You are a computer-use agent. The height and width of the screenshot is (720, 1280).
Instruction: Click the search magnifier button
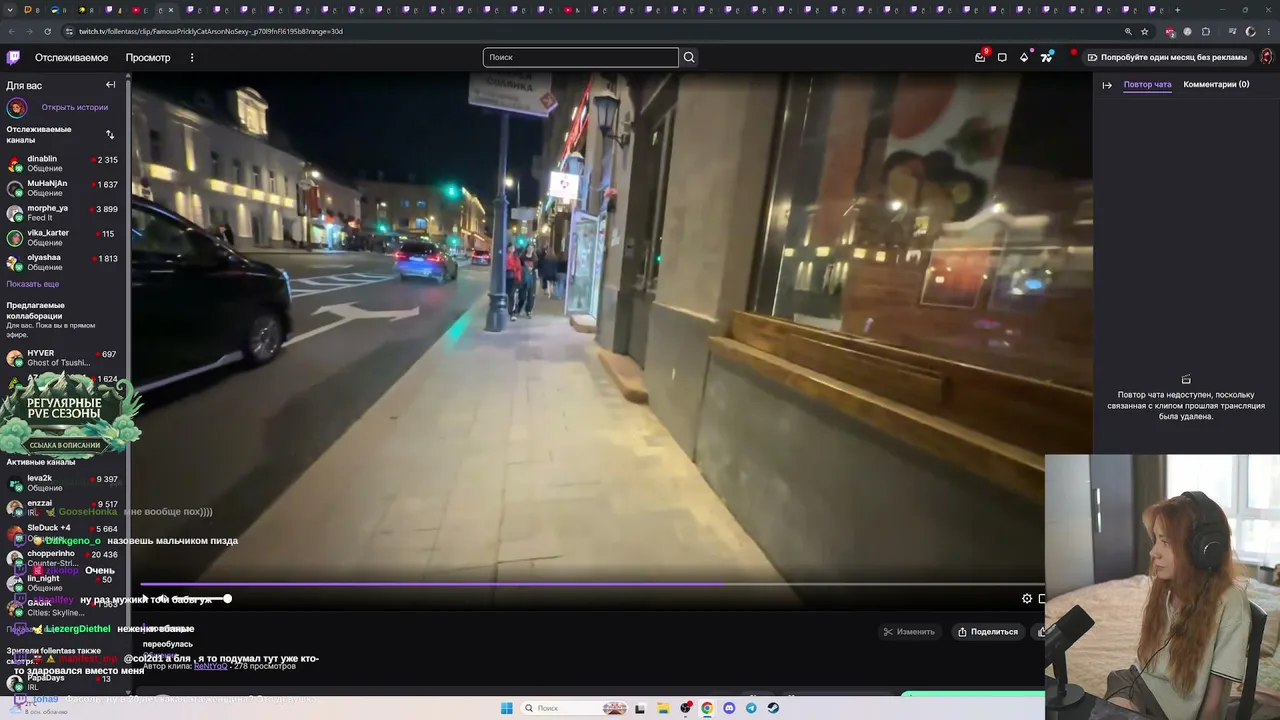pos(689,57)
